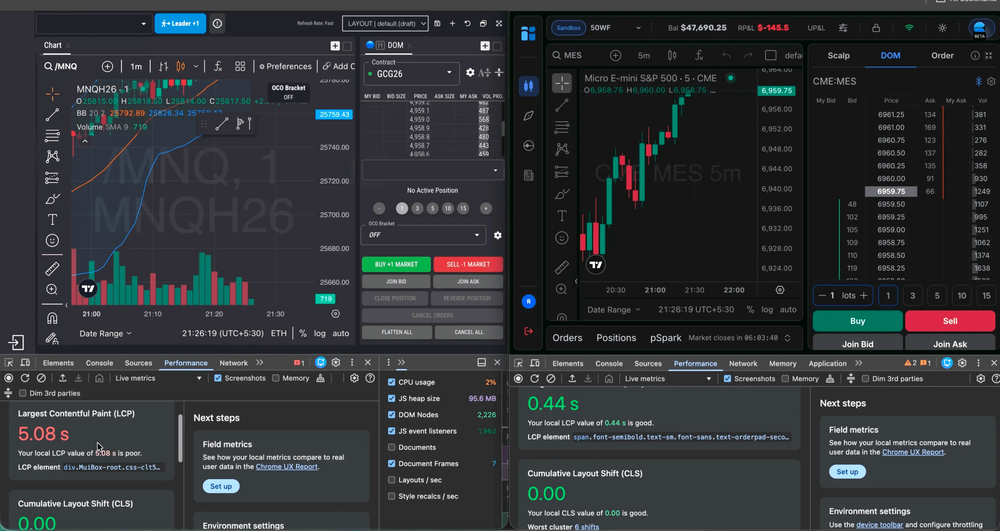Untick the CPU usage checkbox
The width and height of the screenshot is (1000, 531).
(391, 382)
